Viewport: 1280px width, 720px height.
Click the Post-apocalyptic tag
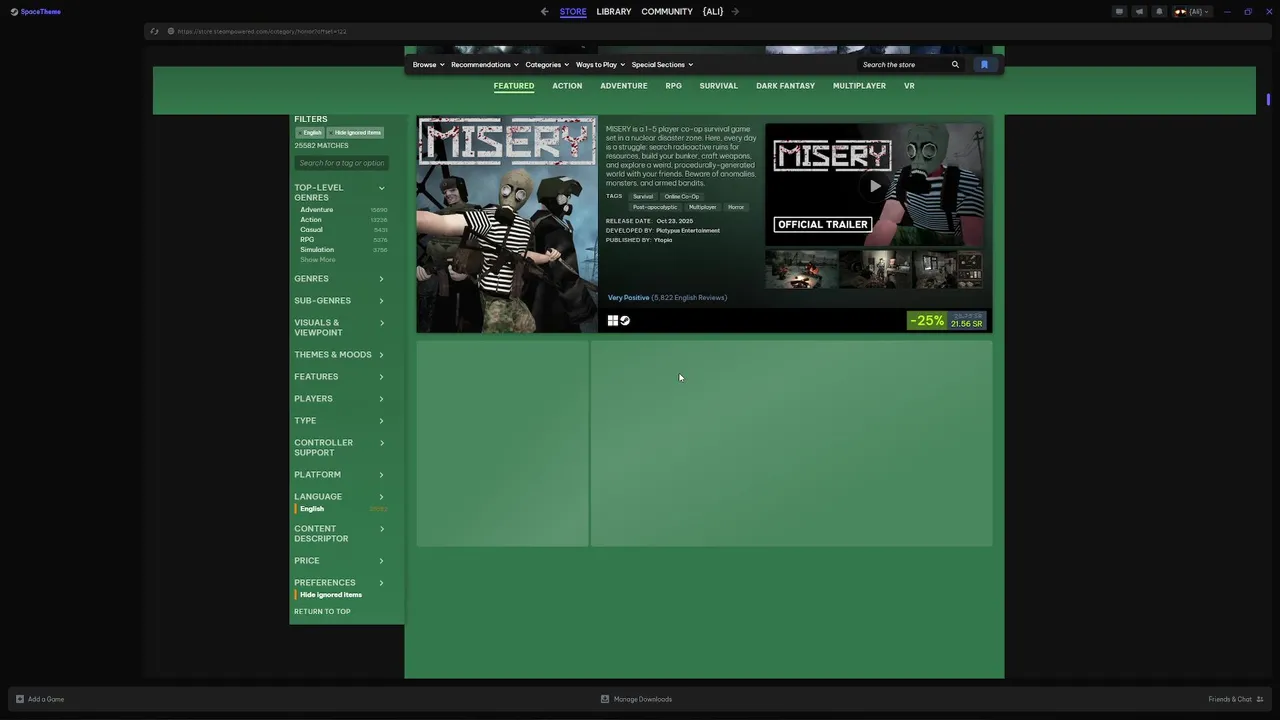[655, 207]
